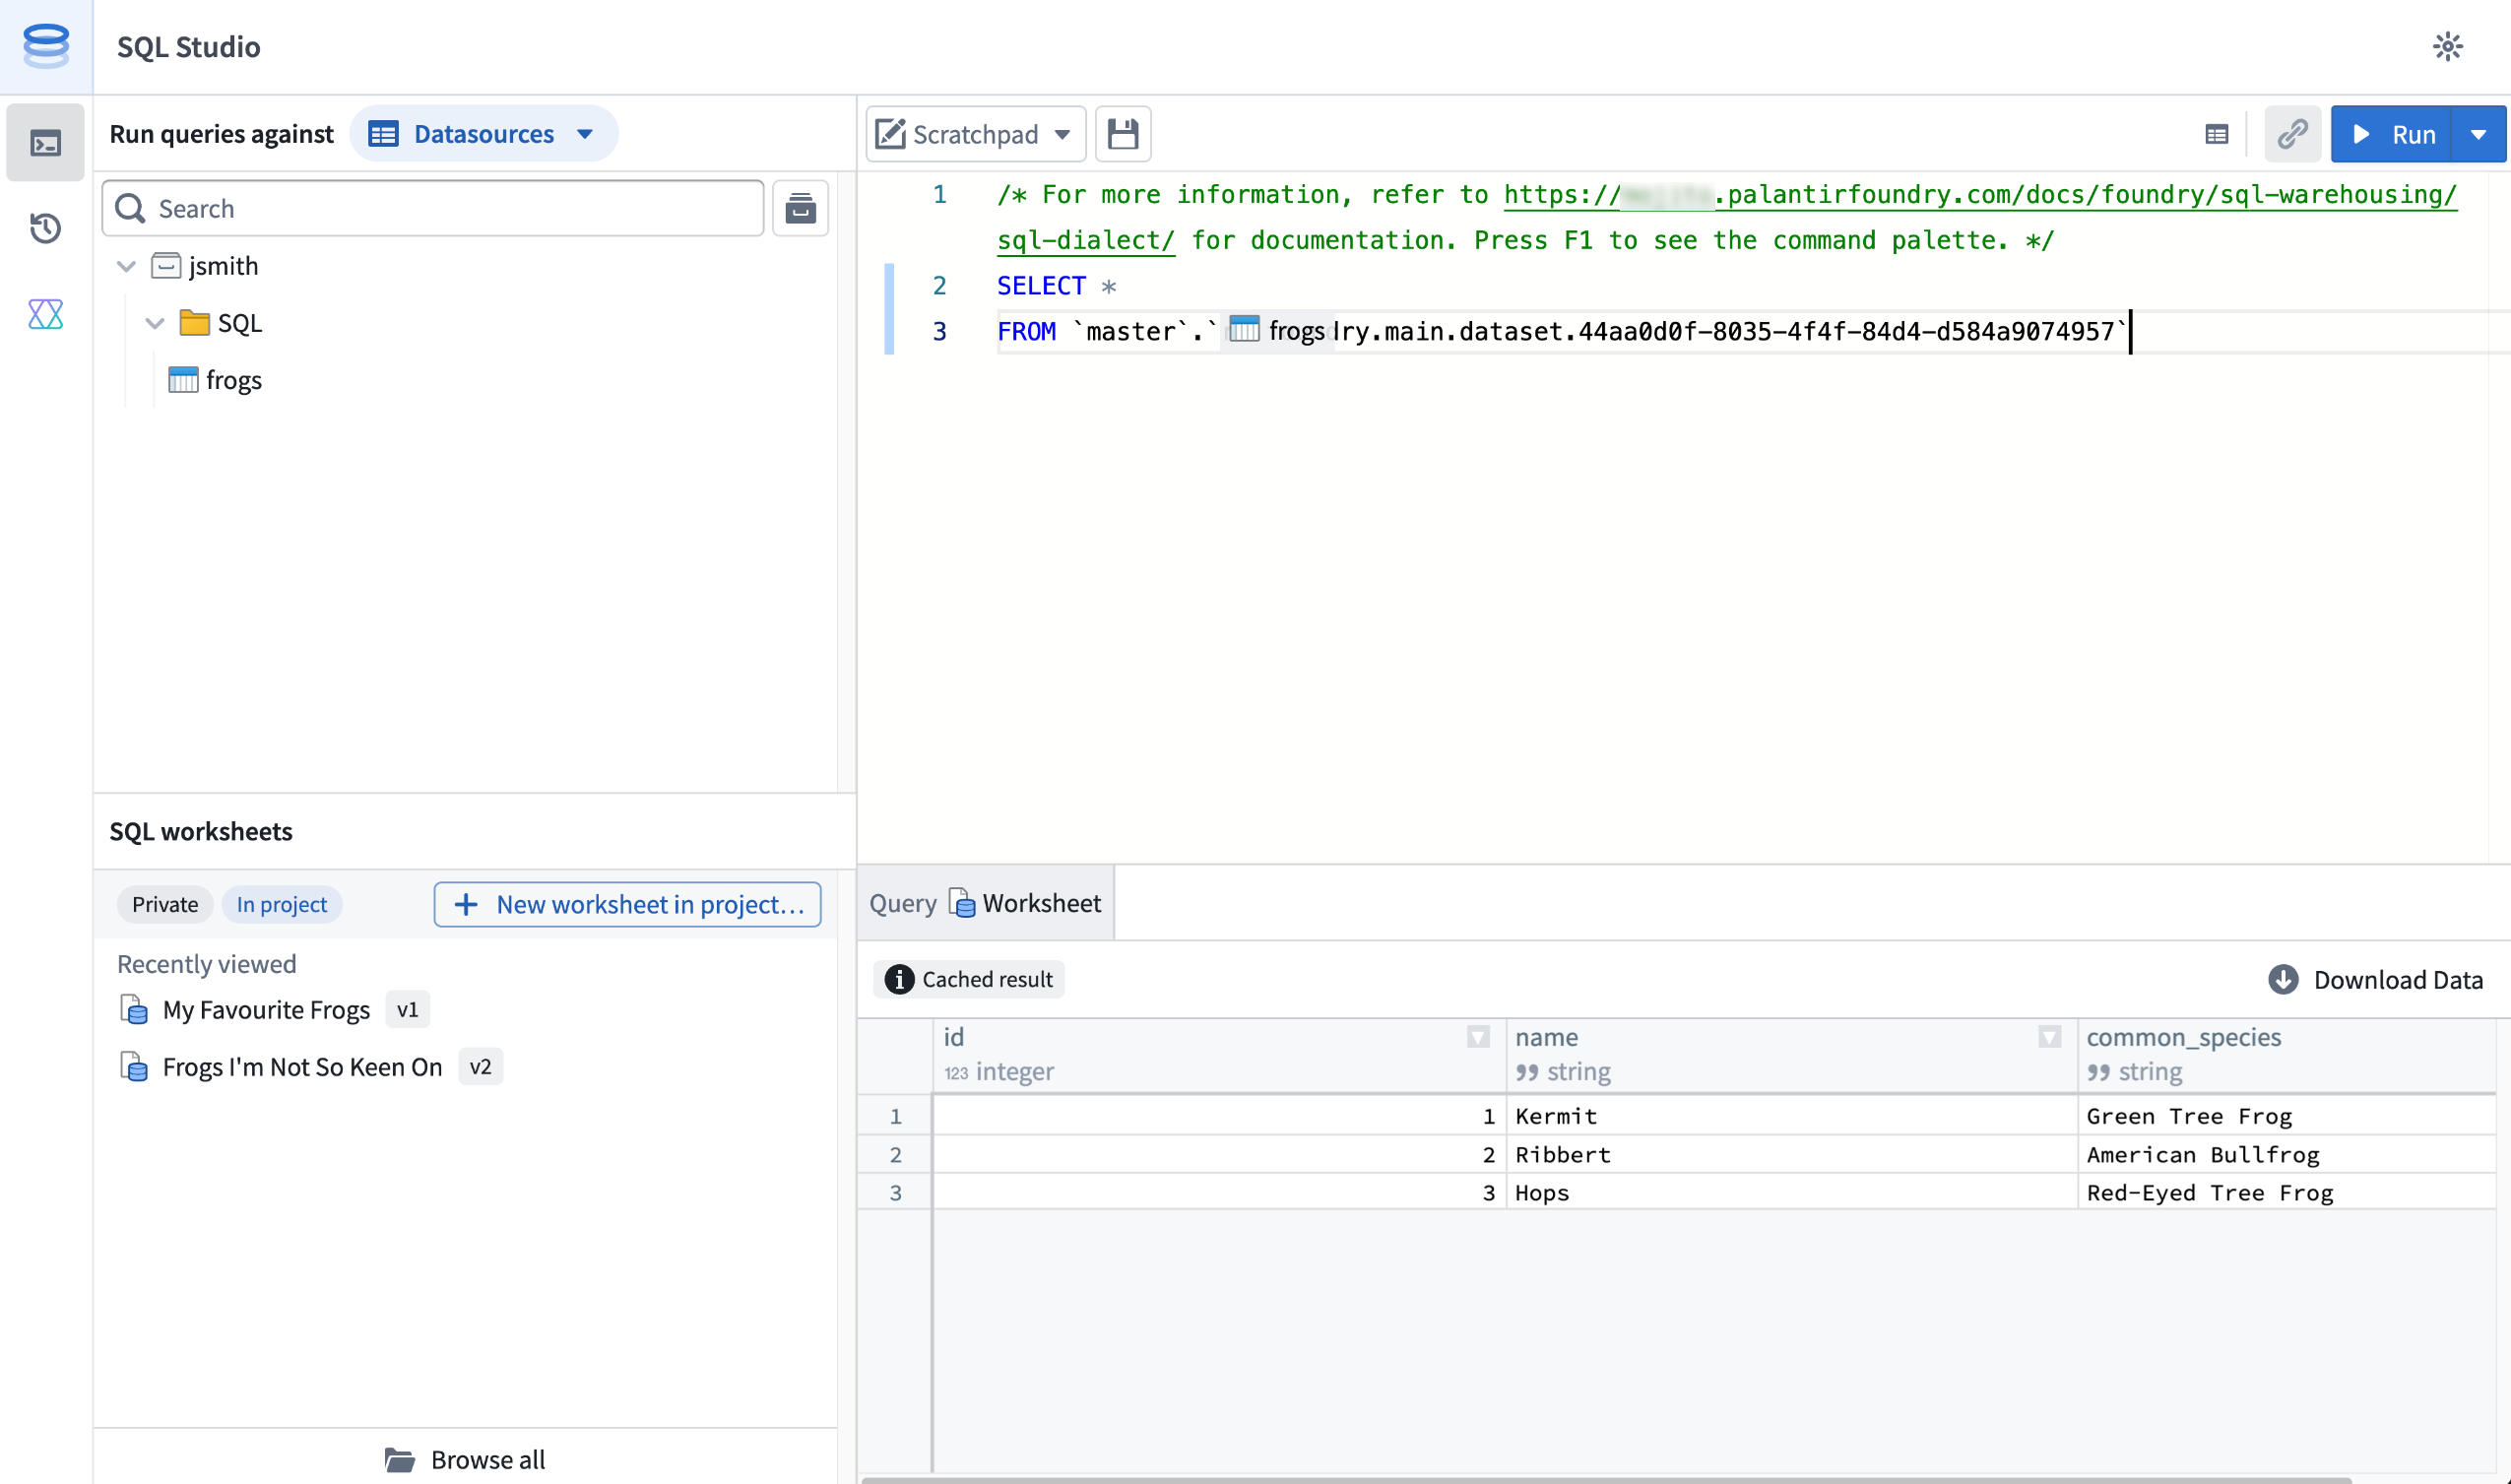Open the name column filter icon
Viewport: 2511px width, 1484px height.
pyautogui.click(x=2049, y=1037)
